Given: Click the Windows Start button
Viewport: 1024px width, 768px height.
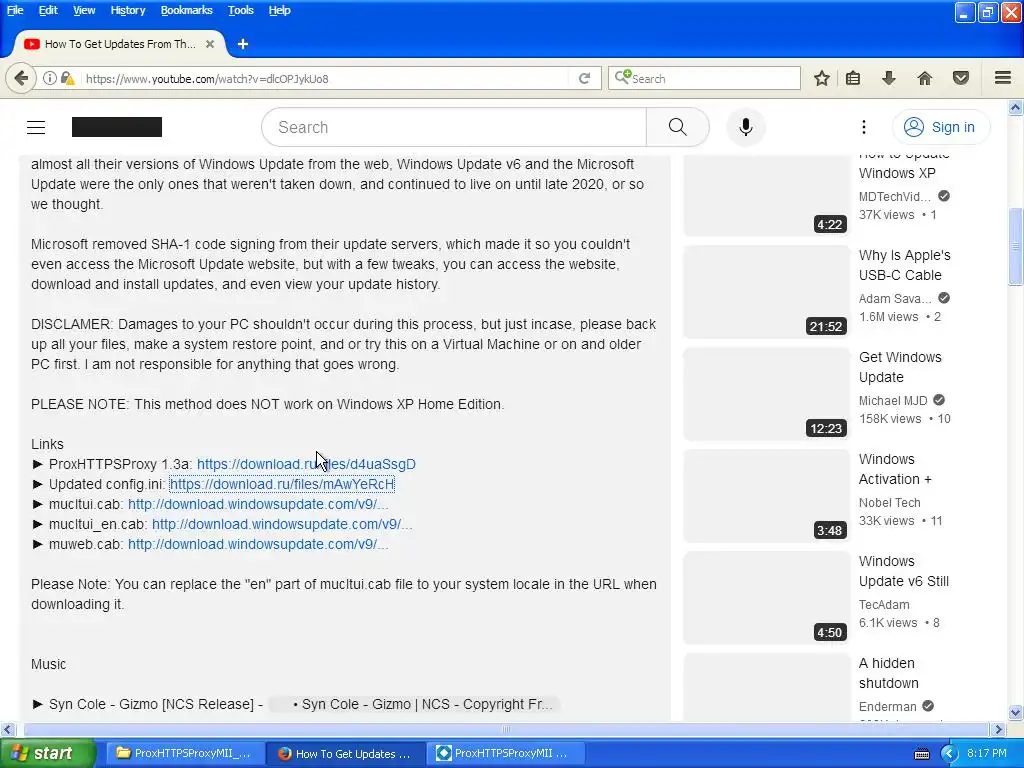Looking at the screenshot, I should point(48,753).
